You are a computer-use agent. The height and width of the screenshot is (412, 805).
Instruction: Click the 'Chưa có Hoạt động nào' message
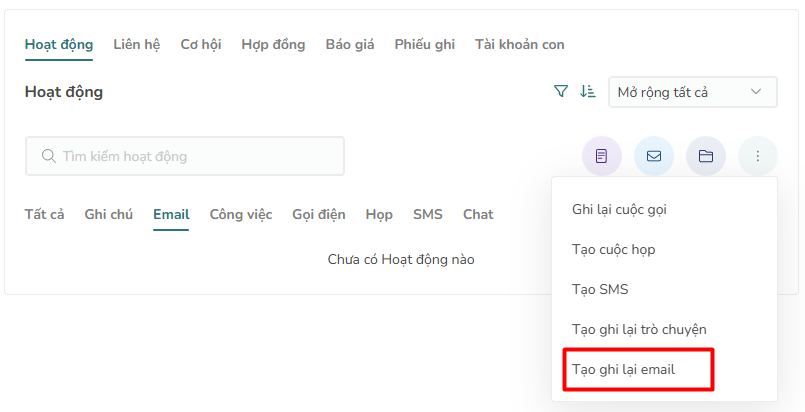(x=401, y=260)
